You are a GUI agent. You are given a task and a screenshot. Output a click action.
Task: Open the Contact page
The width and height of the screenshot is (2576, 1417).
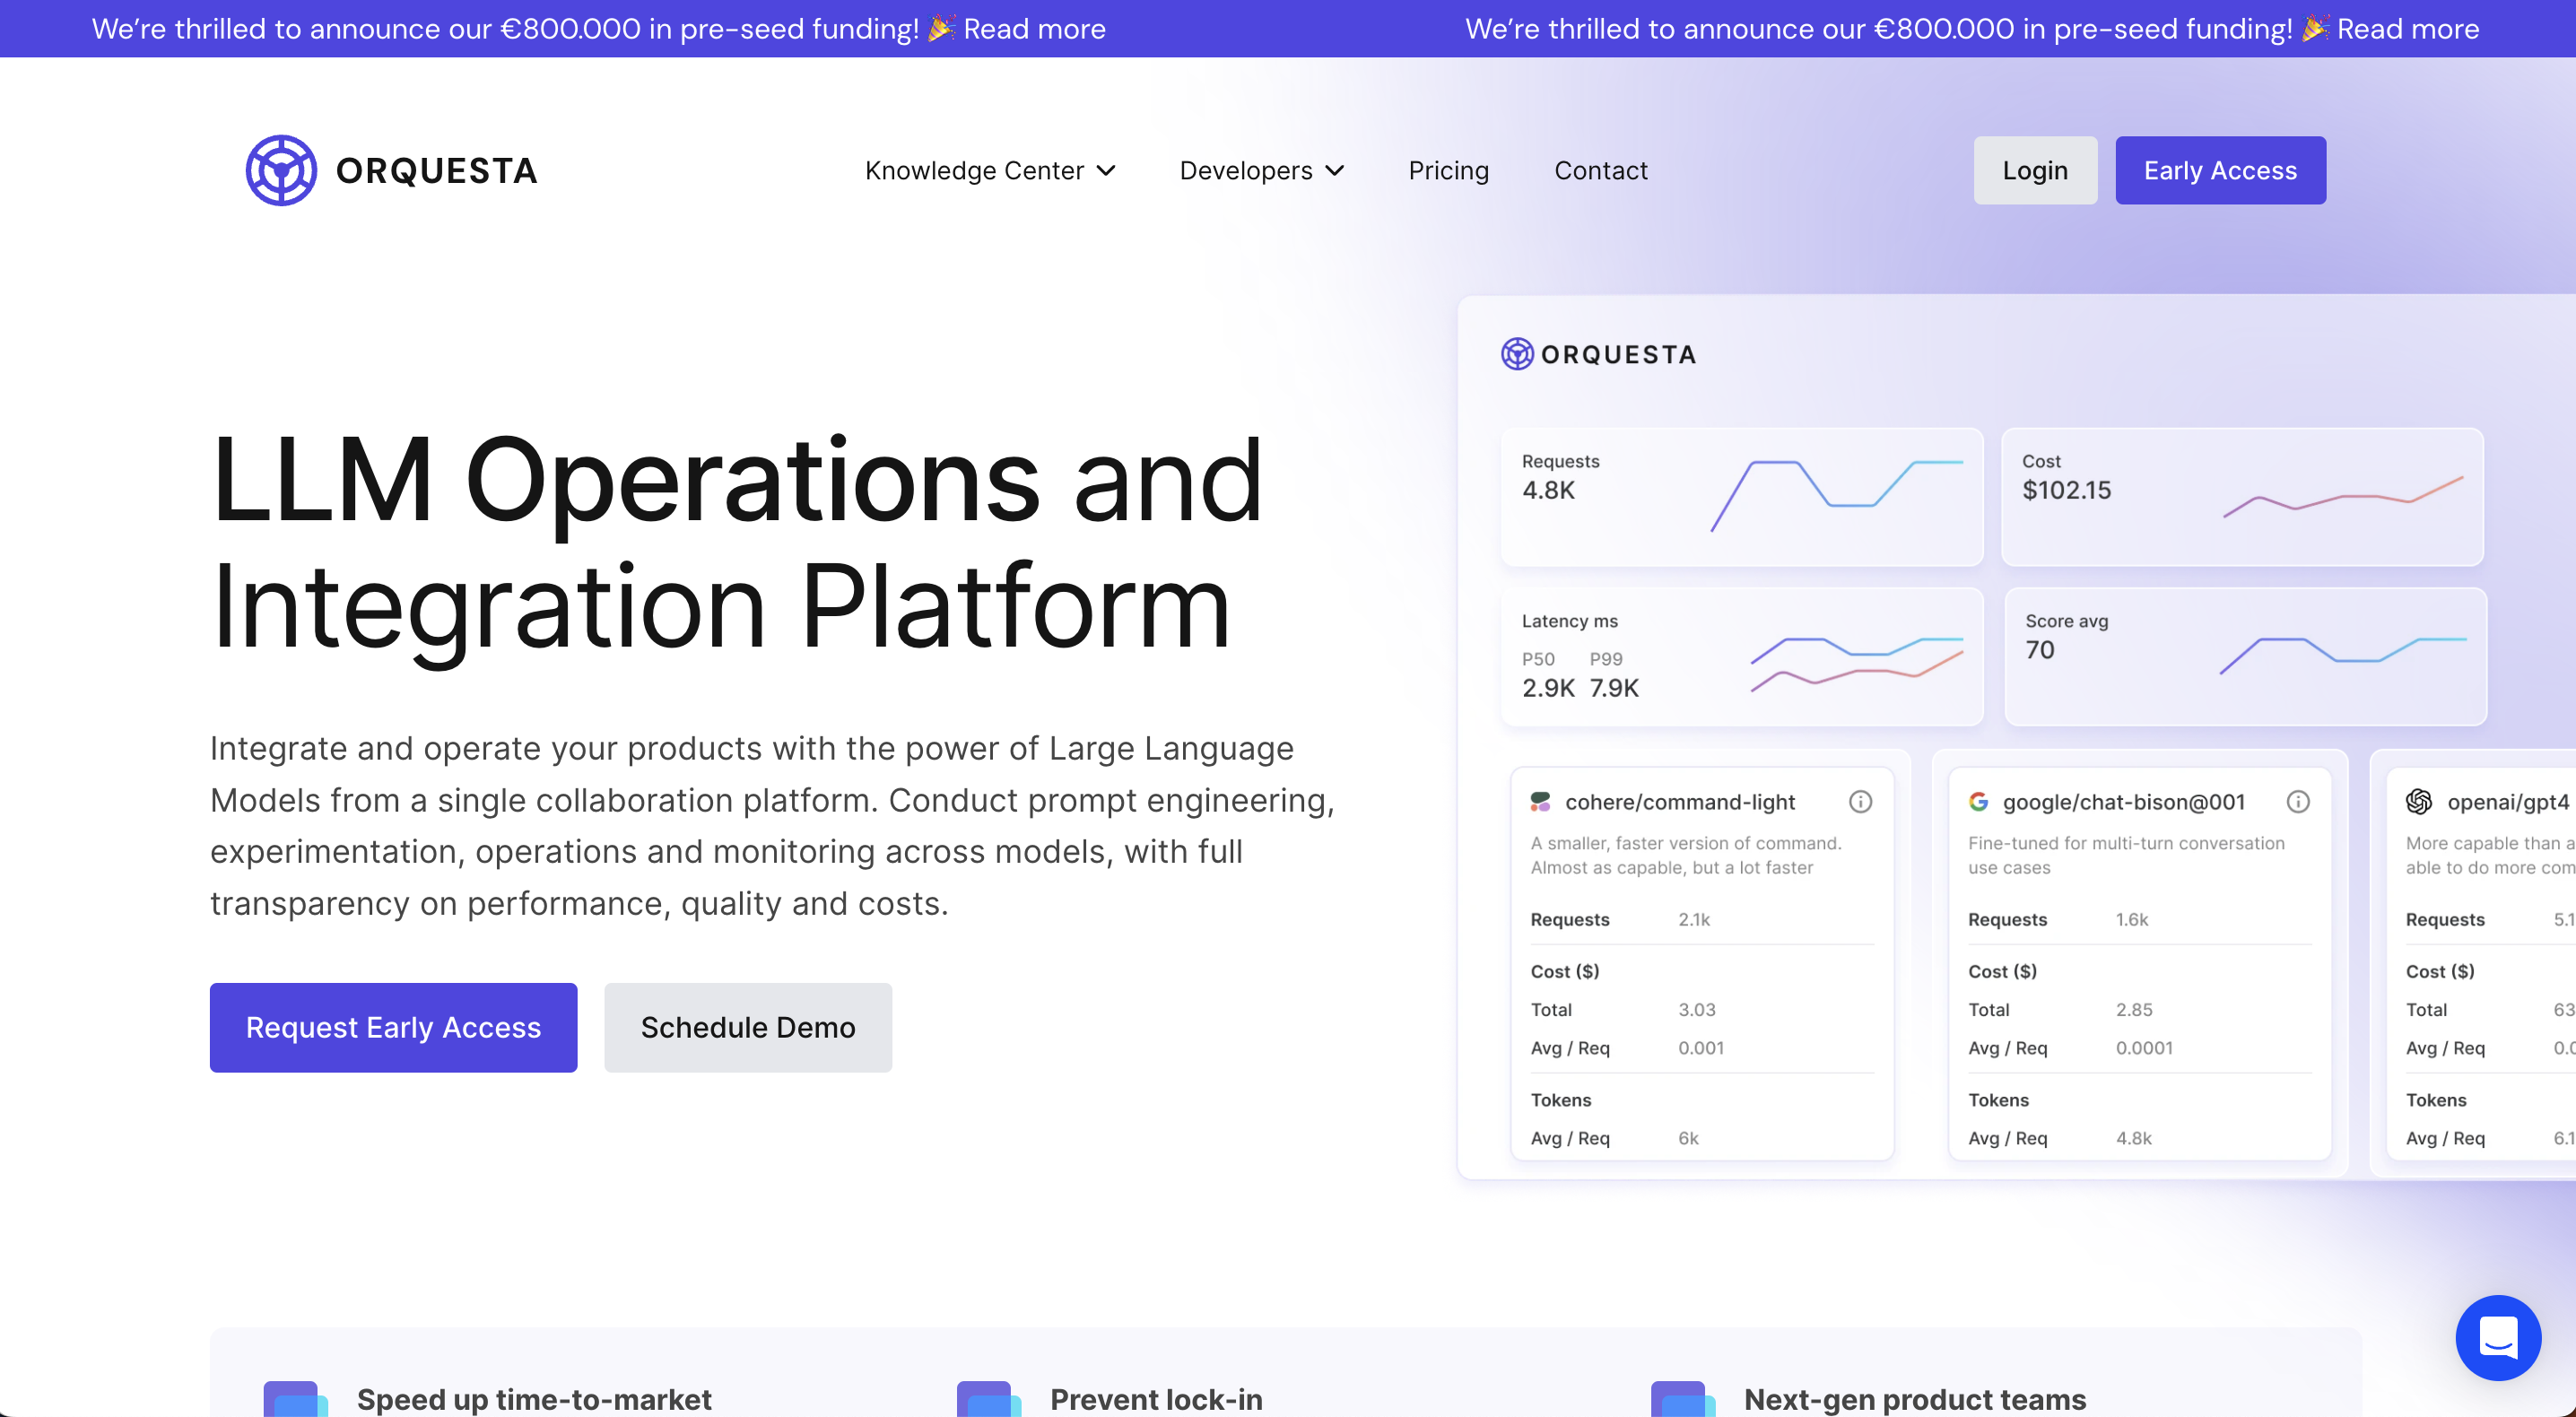(1600, 171)
